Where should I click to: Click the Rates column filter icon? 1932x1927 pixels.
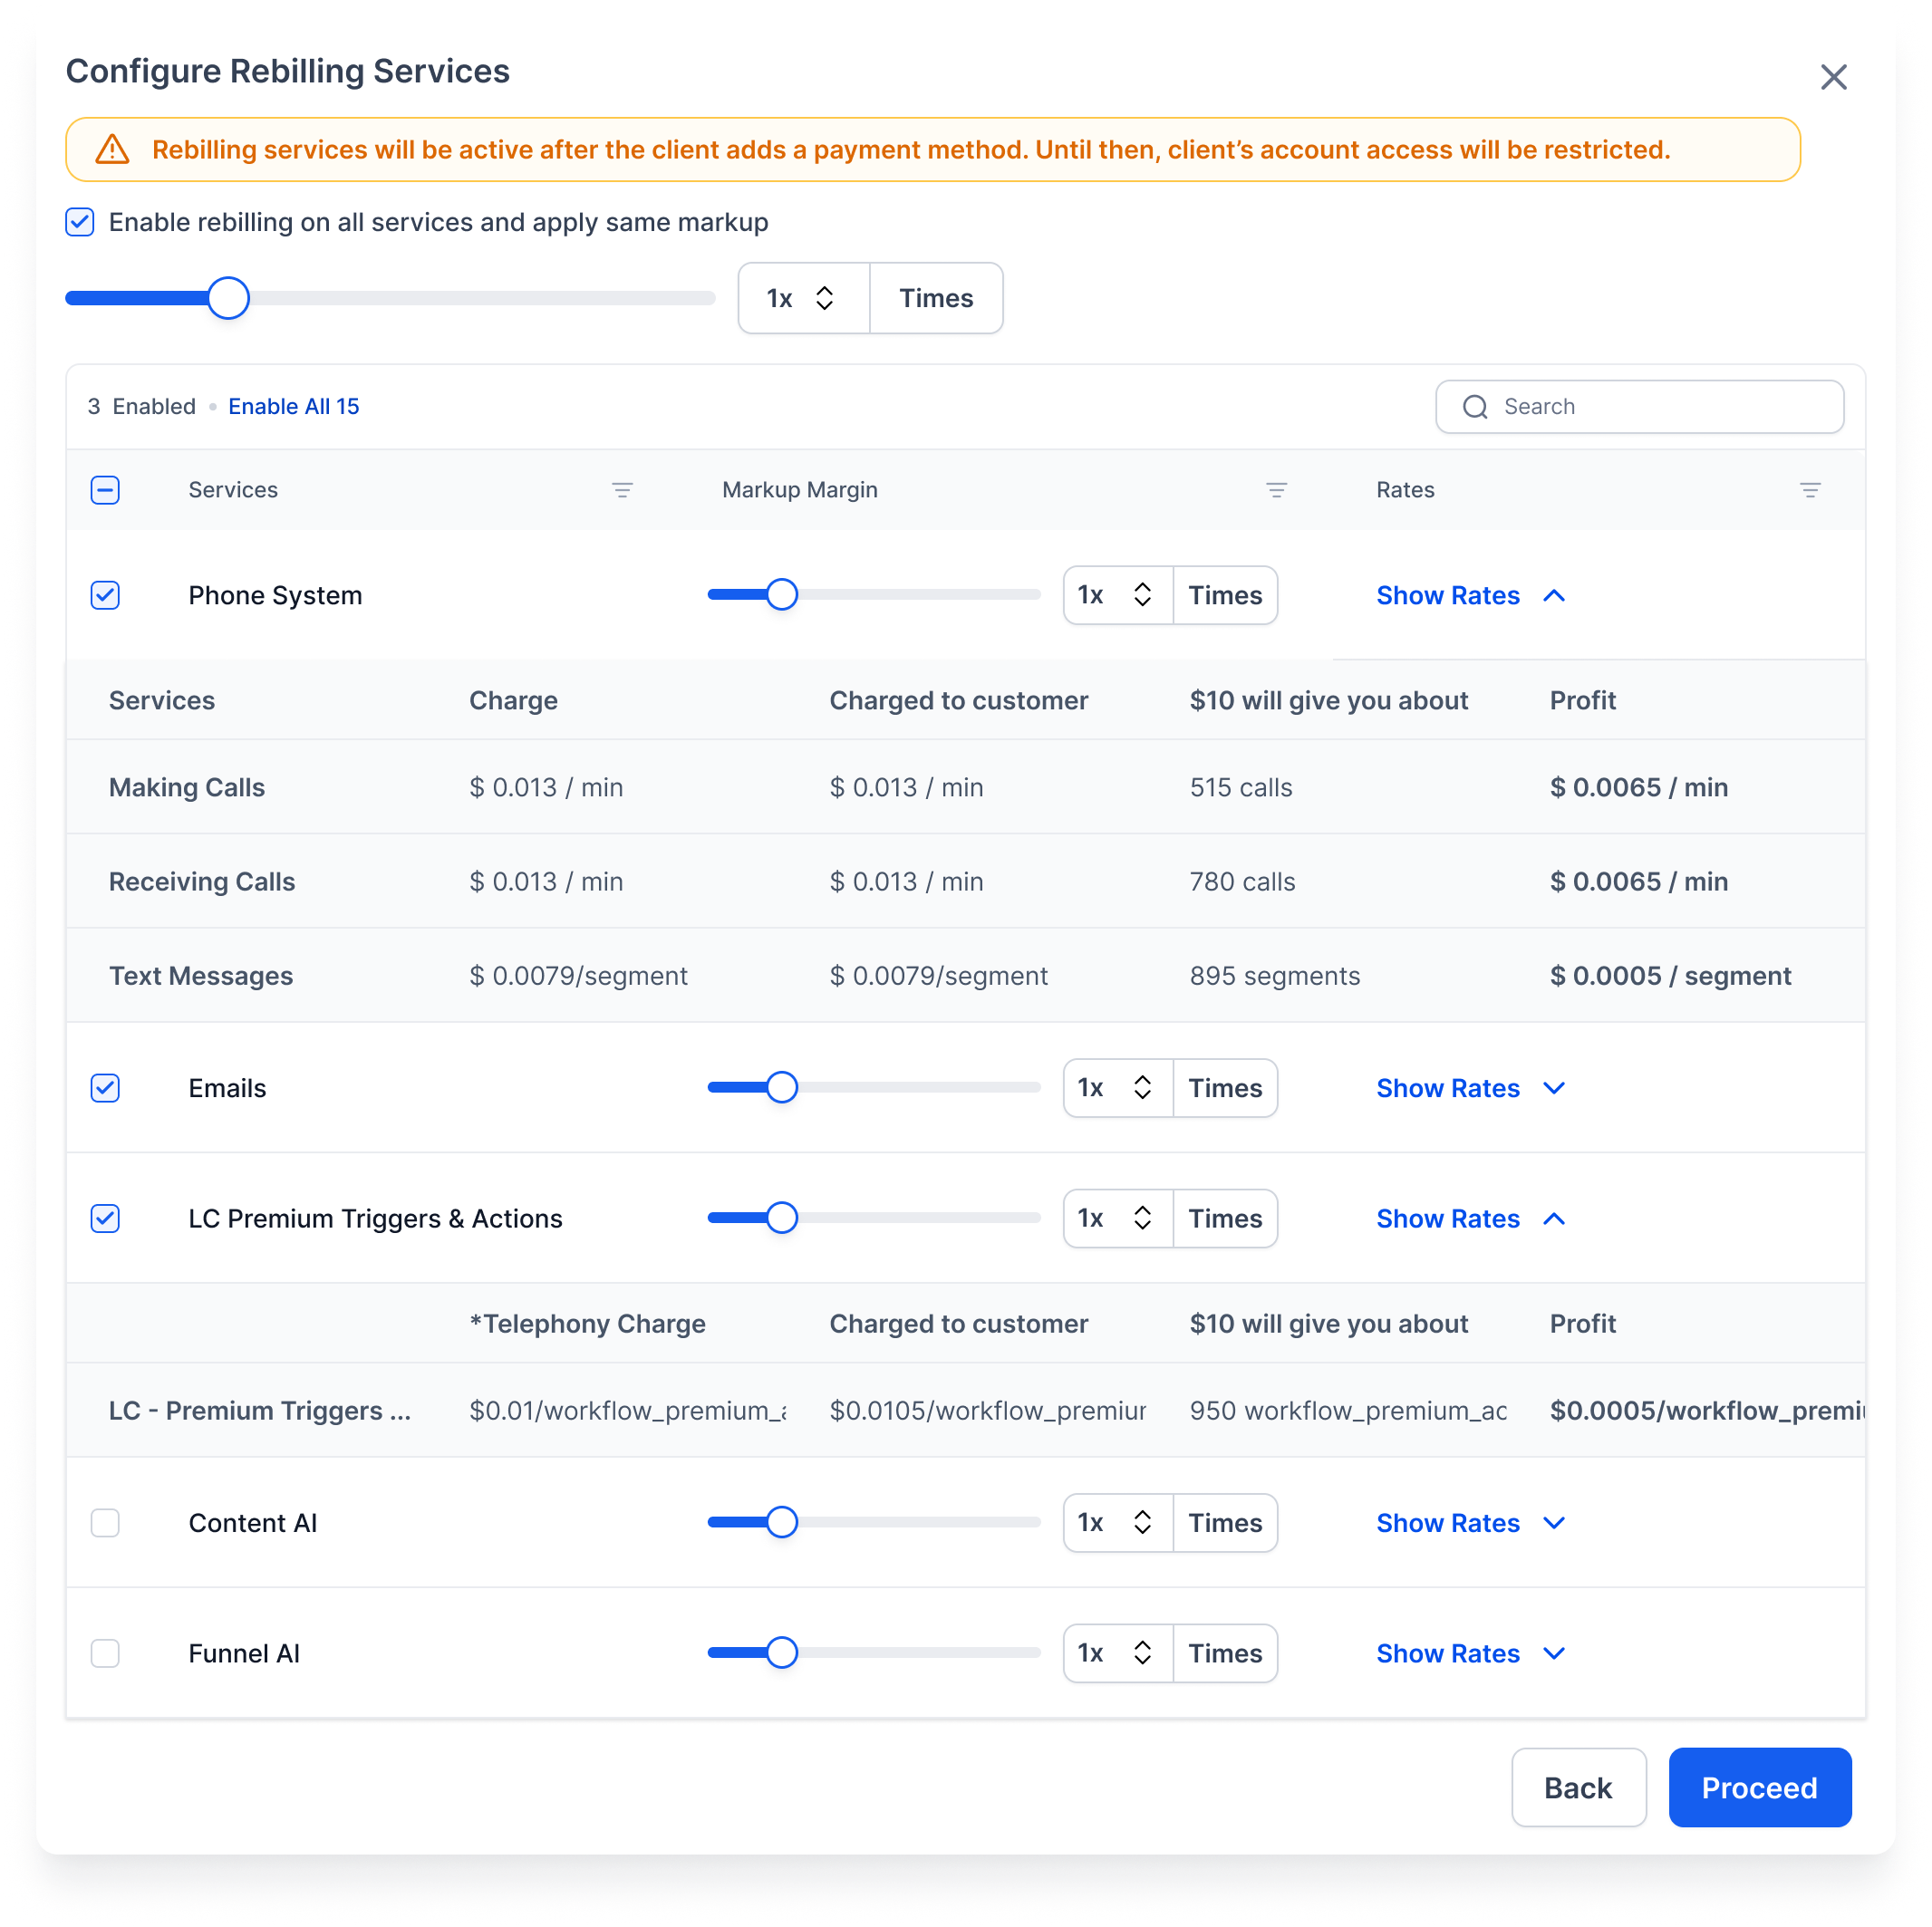tap(1809, 490)
